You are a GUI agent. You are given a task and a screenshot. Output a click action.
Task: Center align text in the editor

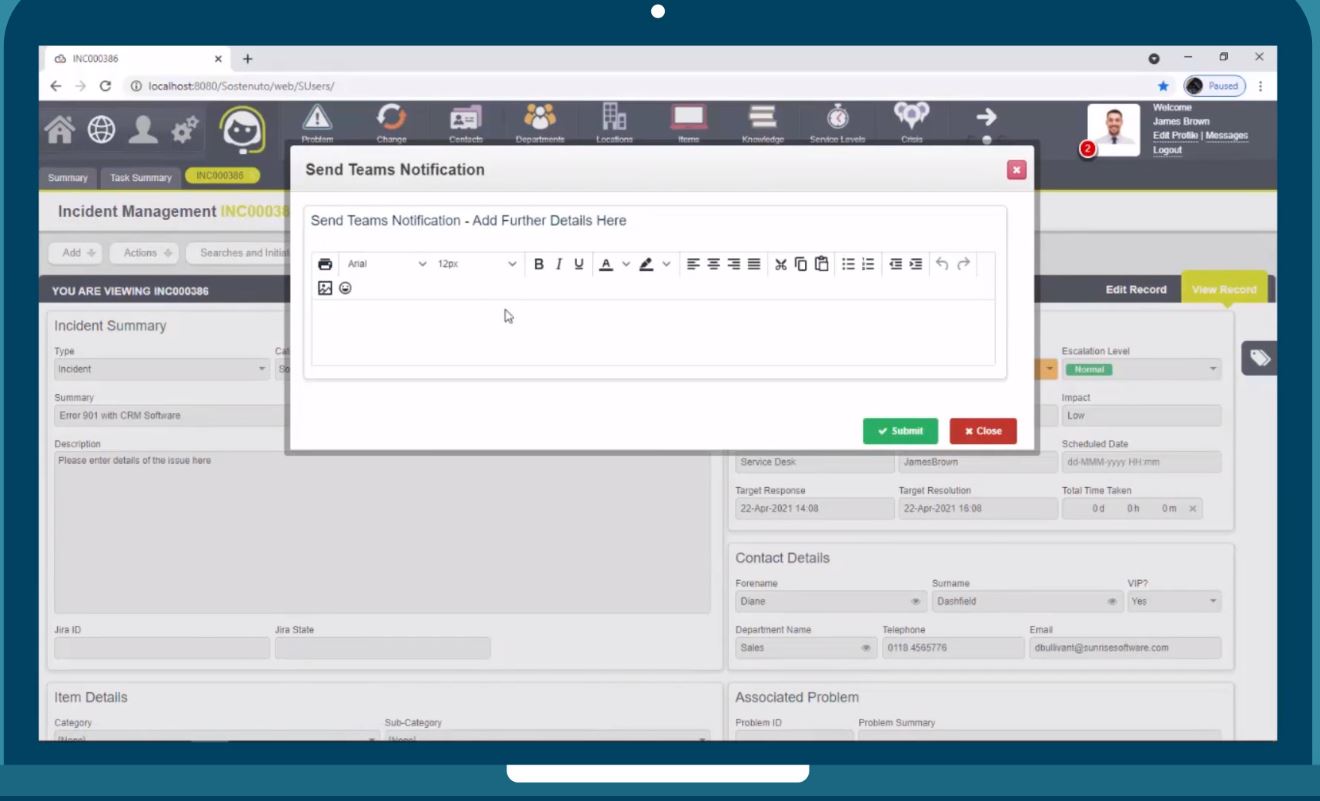pyautogui.click(x=713, y=264)
